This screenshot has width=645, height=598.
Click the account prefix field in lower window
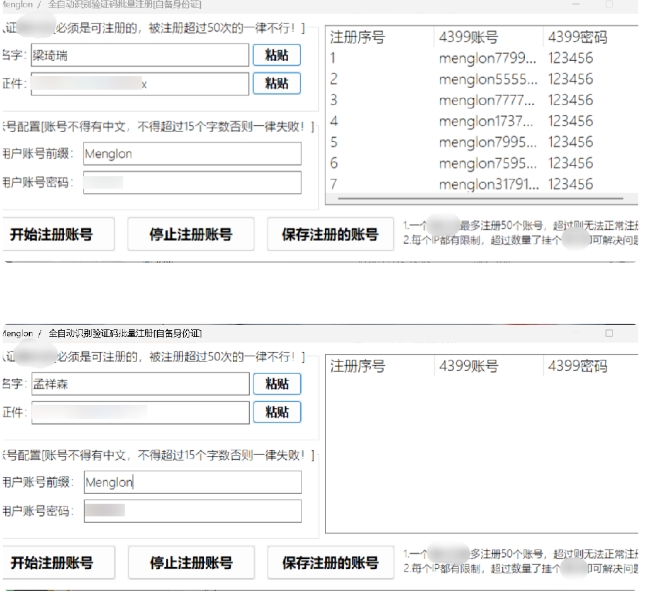pyautogui.click(x=192, y=482)
